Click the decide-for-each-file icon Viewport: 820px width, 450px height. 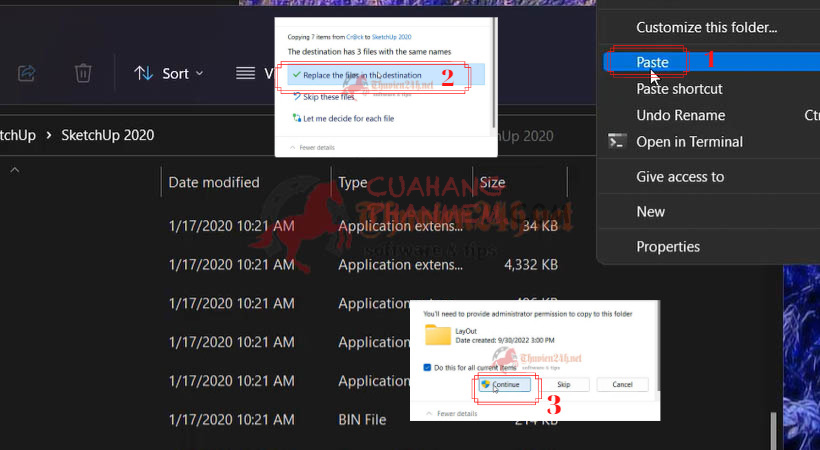coord(297,118)
